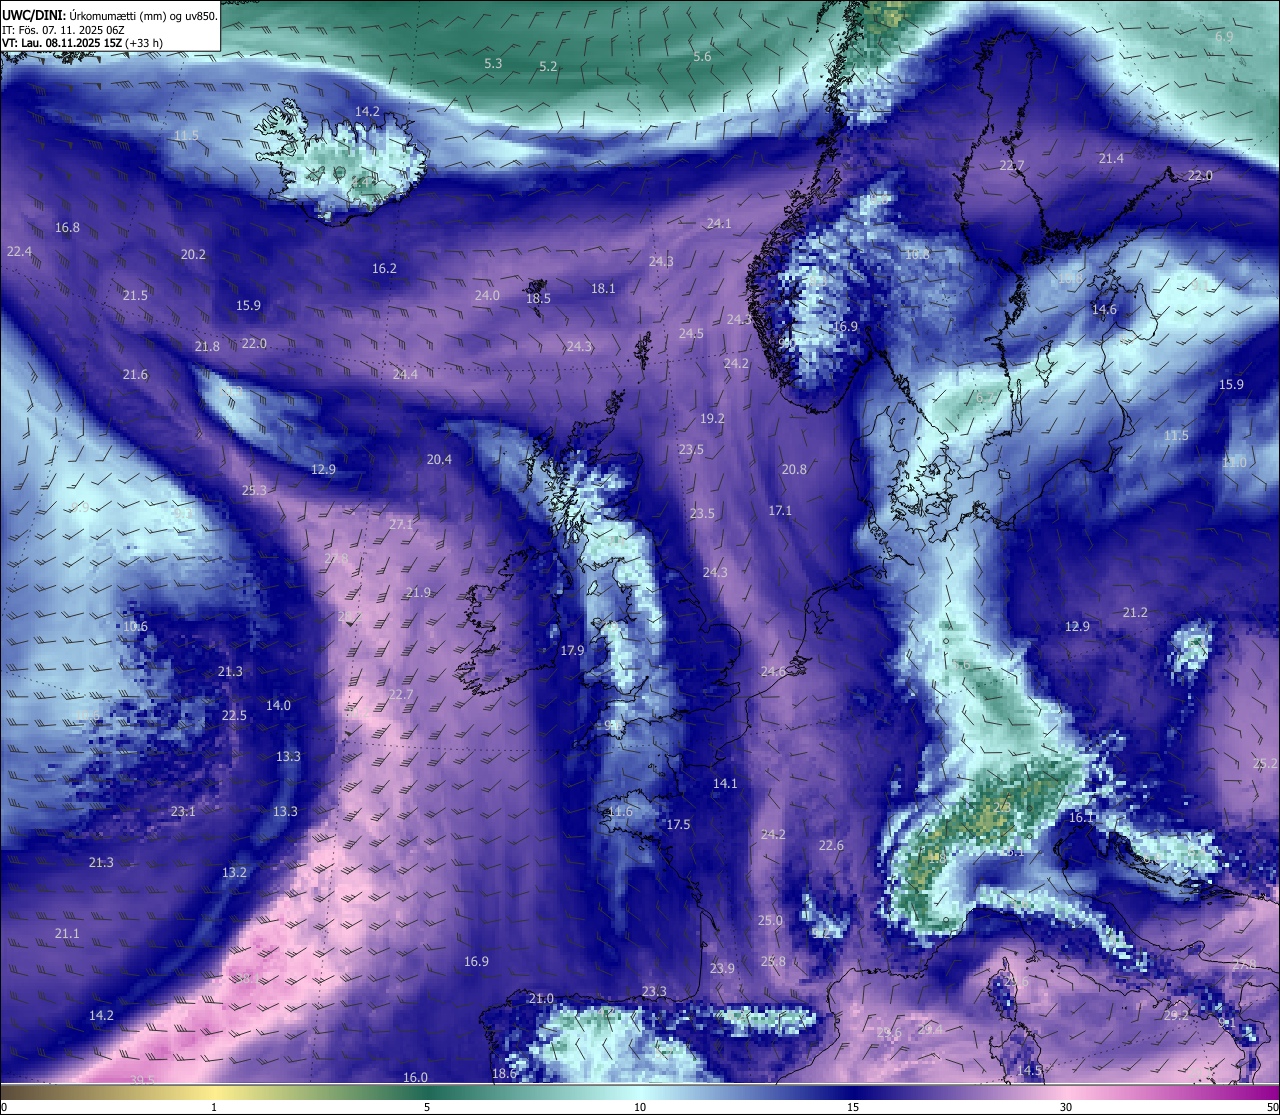Viewport: 1280px width, 1115px height.
Task: Click the 14.6 value over the Baltics
Action: [1104, 310]
